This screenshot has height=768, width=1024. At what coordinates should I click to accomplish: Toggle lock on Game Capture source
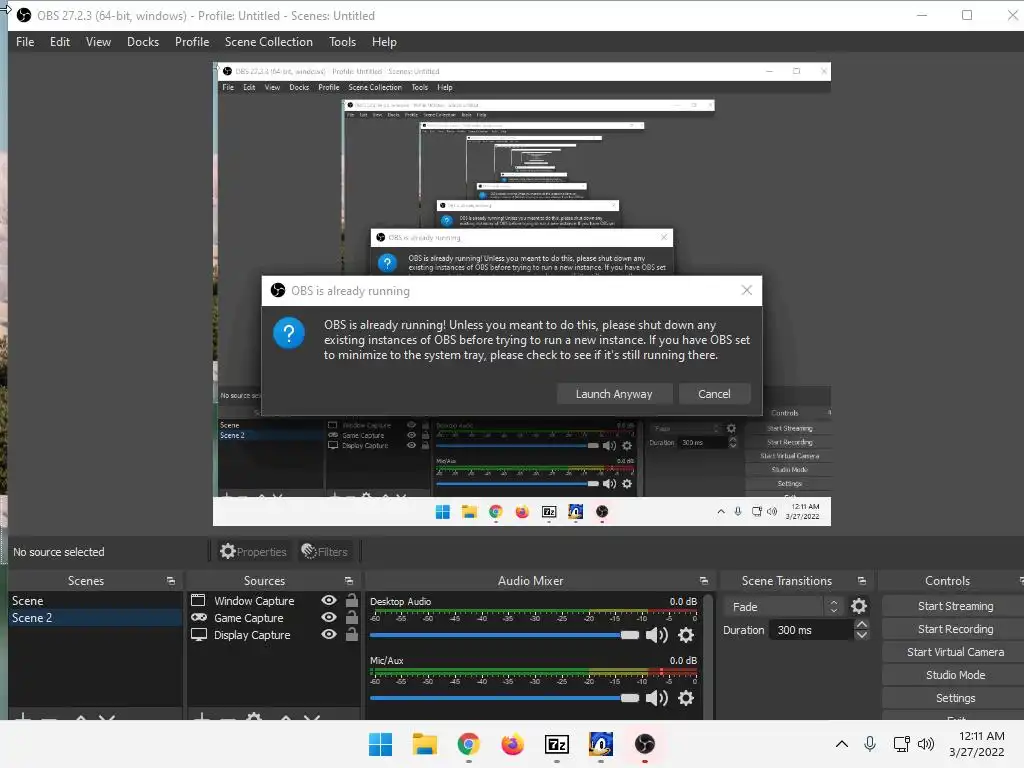click(352, 616)
